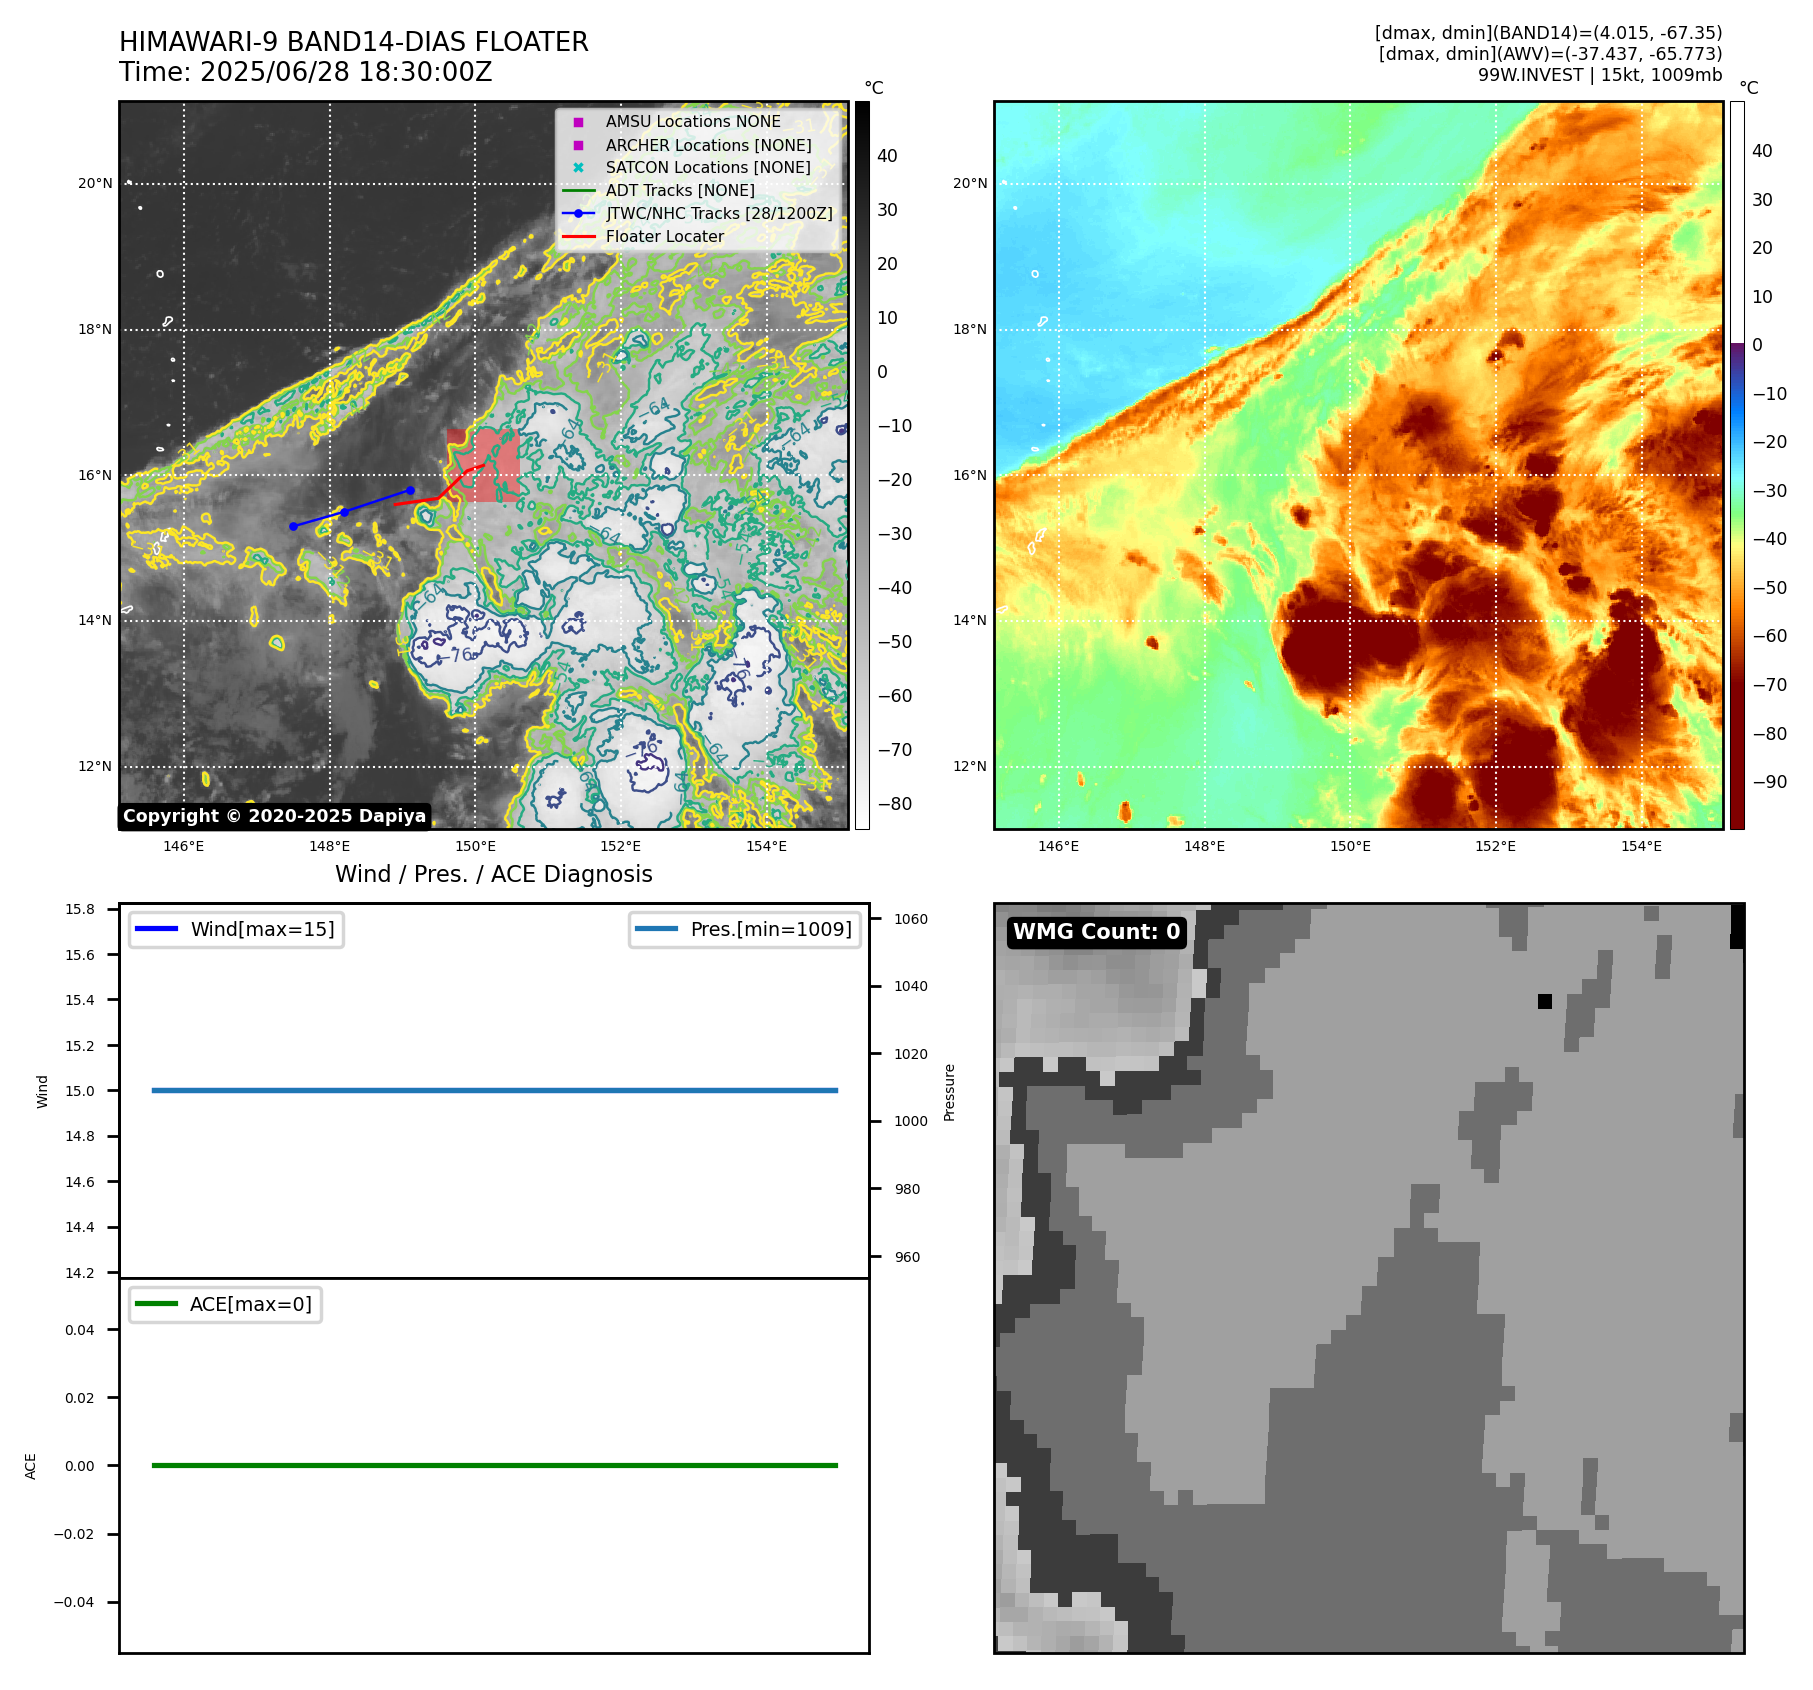
Task: Click the red Floater Locater legend line
Action: point(578,237)
